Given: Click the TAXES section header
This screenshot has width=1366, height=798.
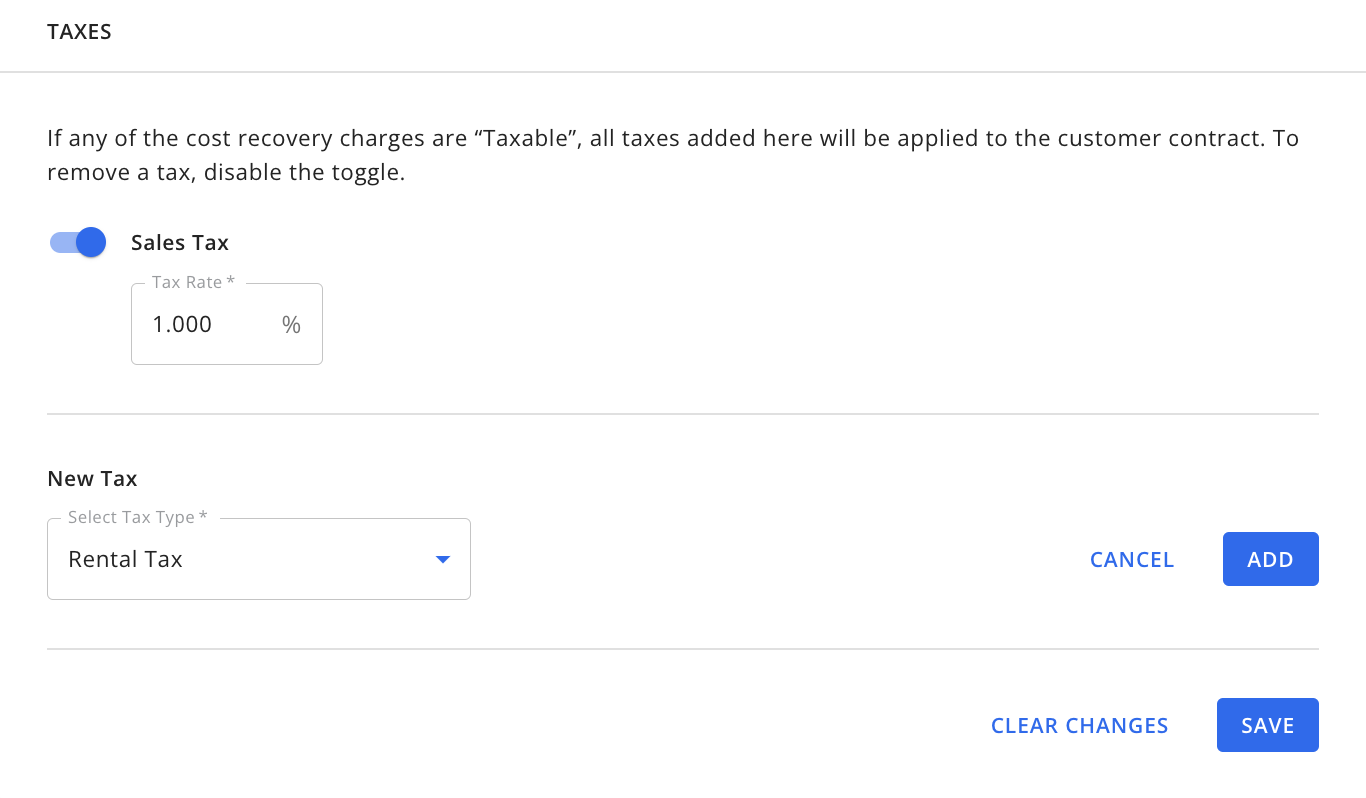Looking at the screenshot, I should pos(79,32).
